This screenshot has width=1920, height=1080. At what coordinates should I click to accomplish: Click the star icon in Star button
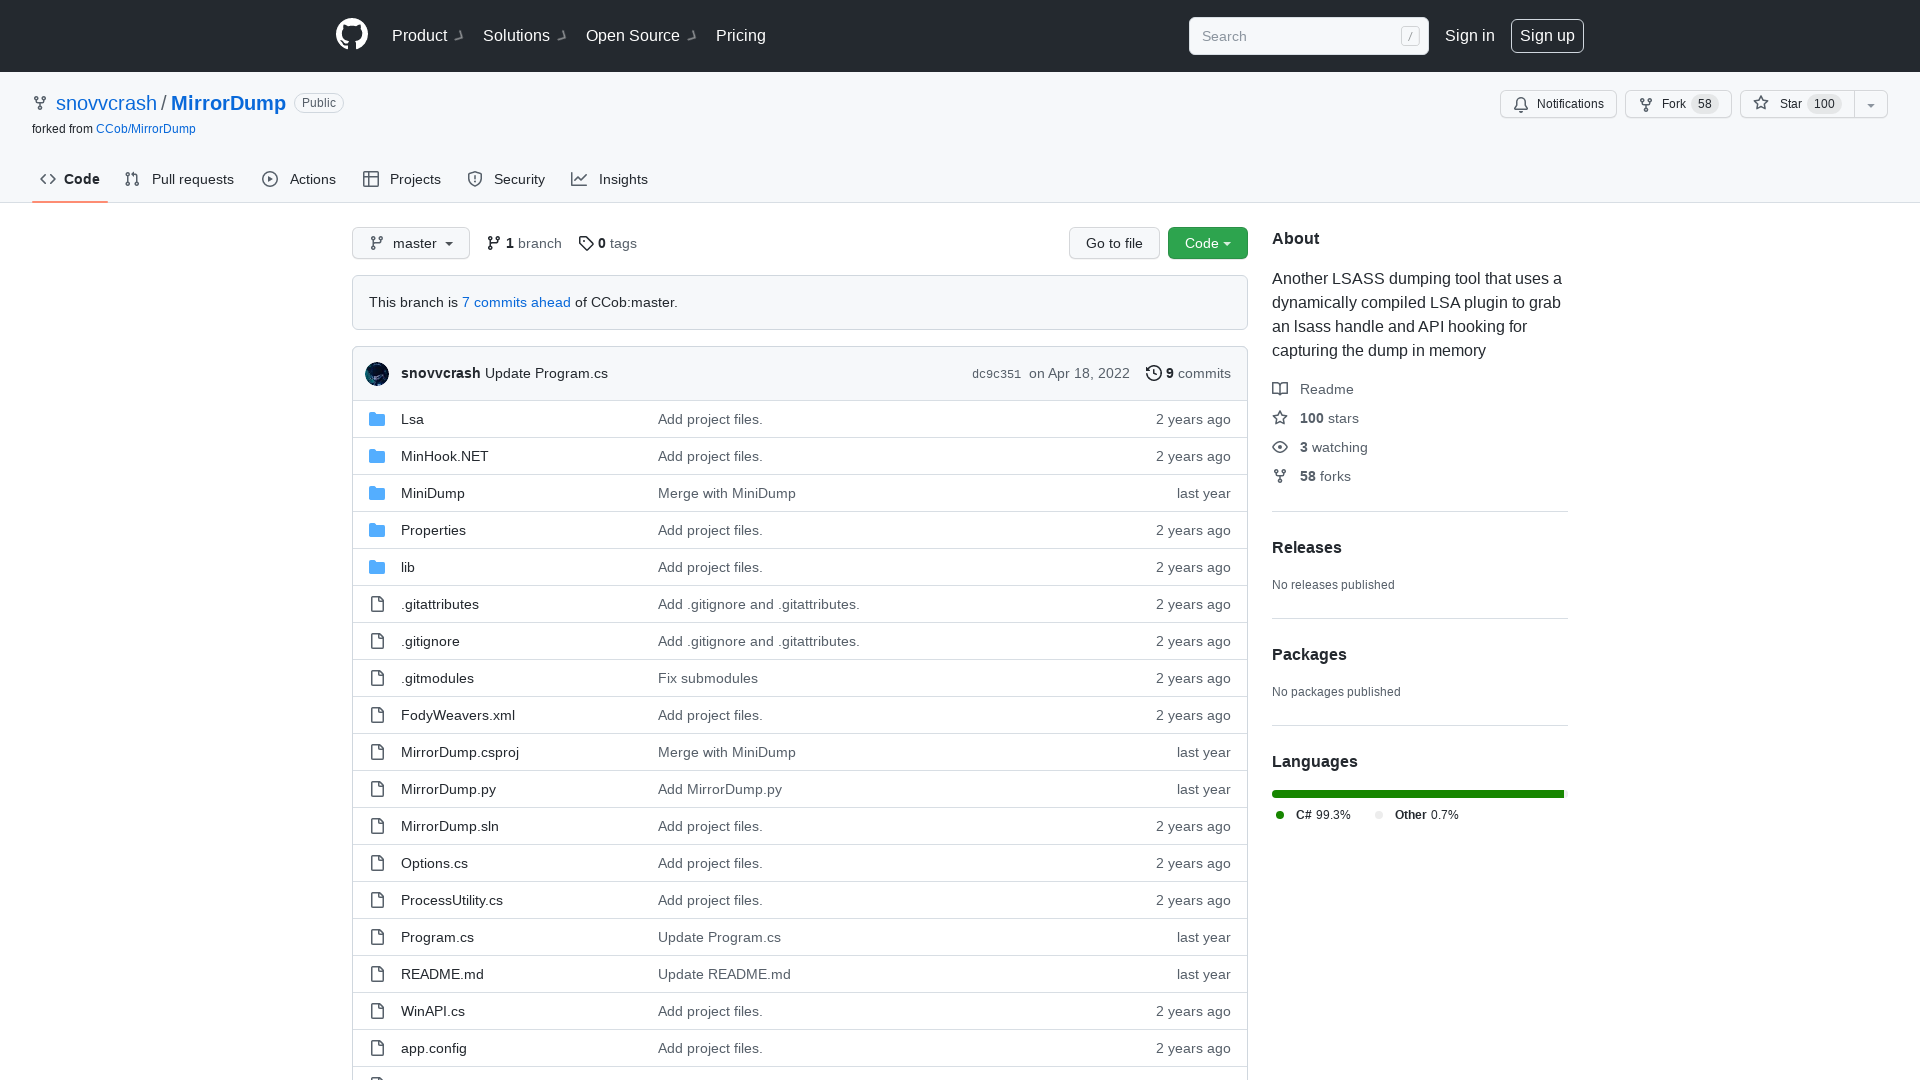point(1761,103)
